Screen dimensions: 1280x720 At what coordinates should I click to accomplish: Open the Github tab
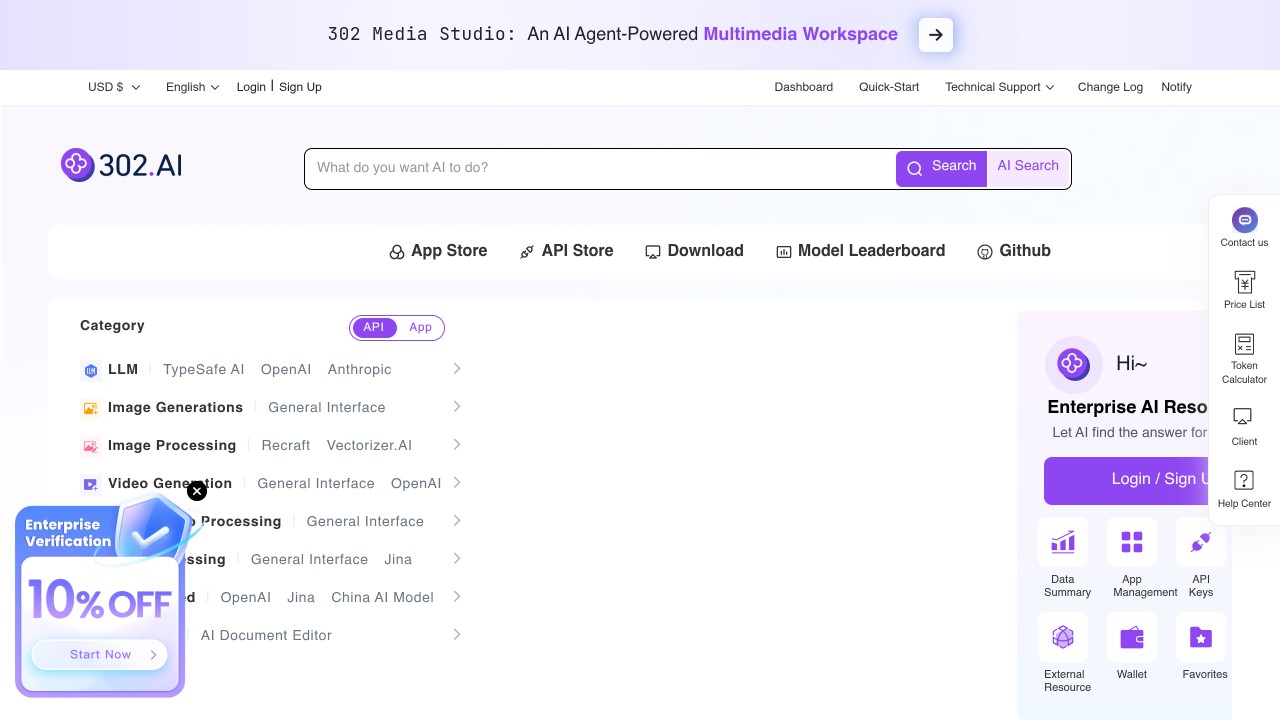(1014, 251)
